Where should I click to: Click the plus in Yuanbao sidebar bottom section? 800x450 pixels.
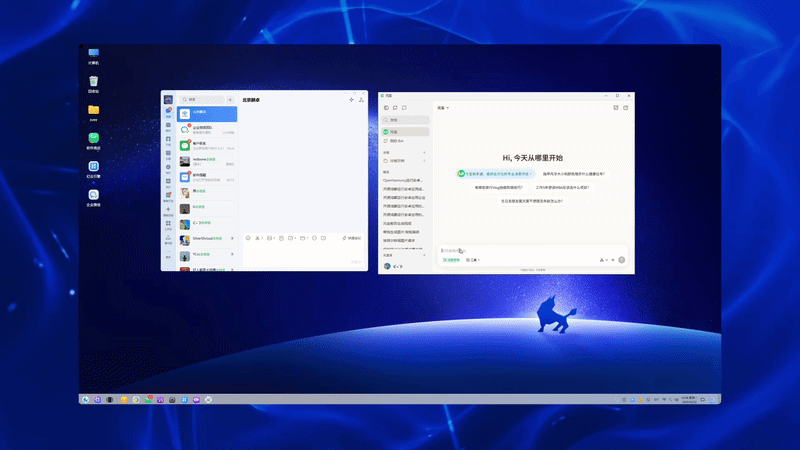pyautogui.click(x=424, y=255)
